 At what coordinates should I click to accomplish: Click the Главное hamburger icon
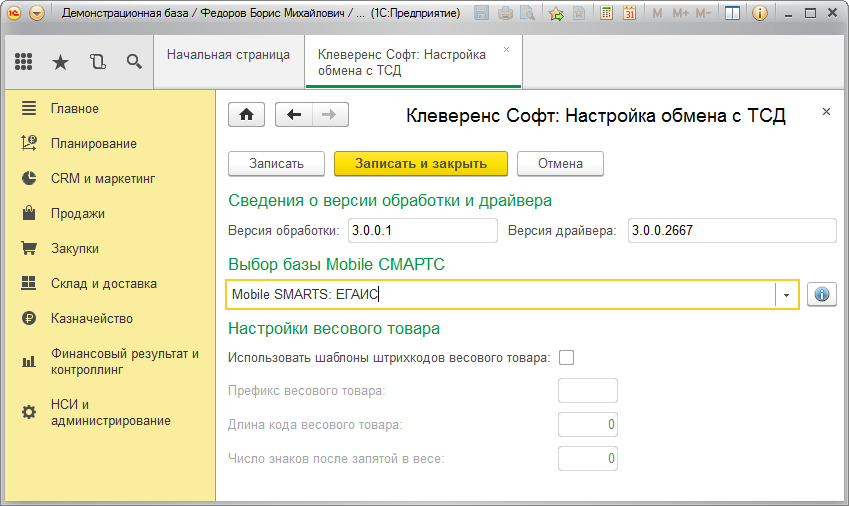[x=29, y=108]
